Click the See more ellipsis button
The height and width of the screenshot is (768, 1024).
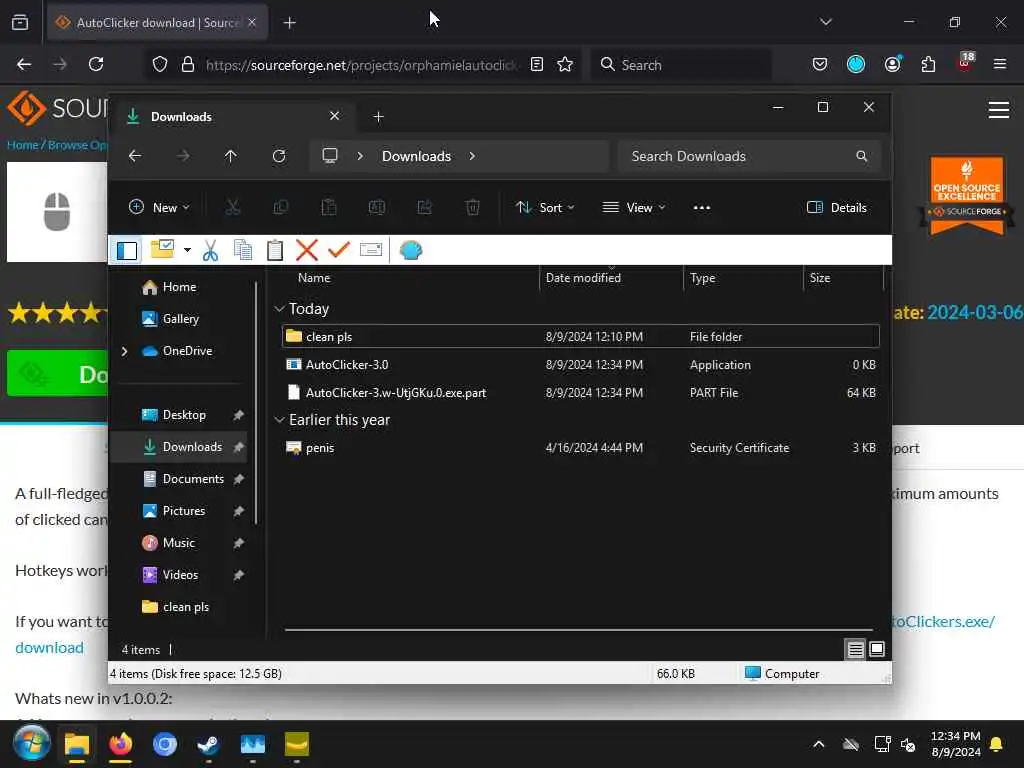point(702,208)
